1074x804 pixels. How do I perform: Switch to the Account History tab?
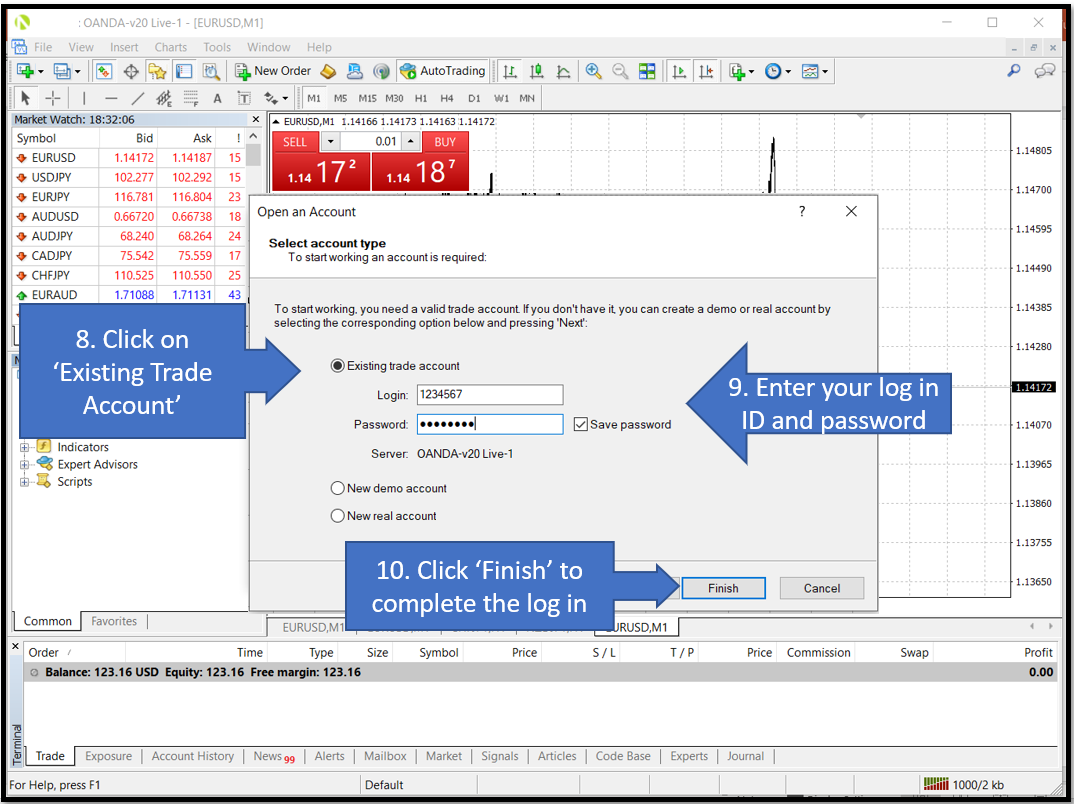(192, 757)
